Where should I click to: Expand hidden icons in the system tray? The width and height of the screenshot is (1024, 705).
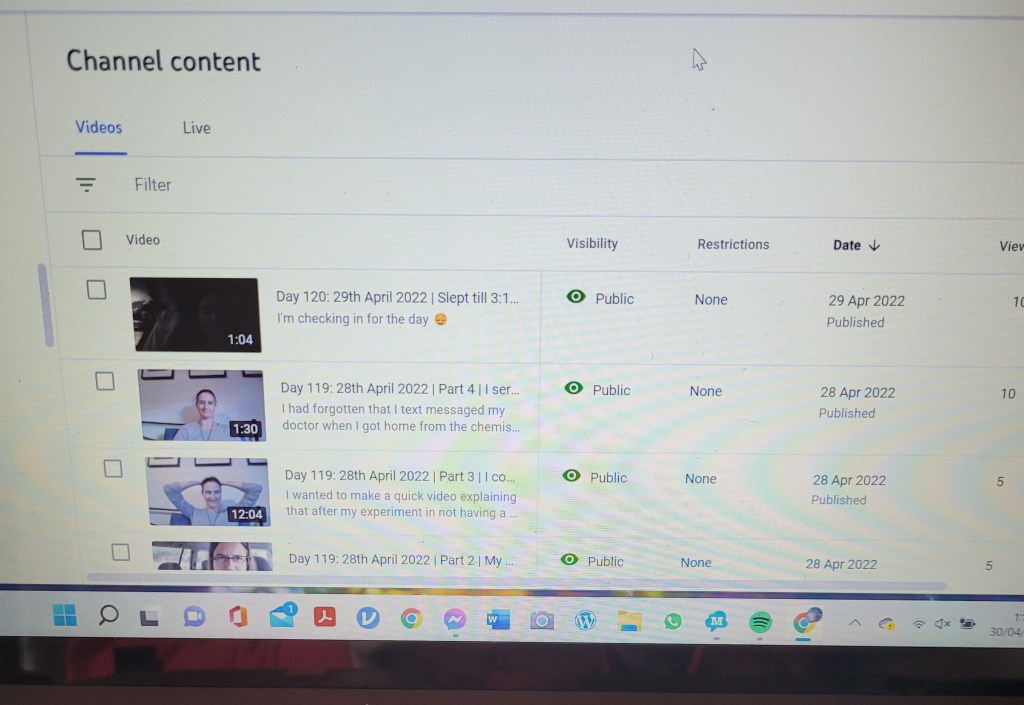855,622
